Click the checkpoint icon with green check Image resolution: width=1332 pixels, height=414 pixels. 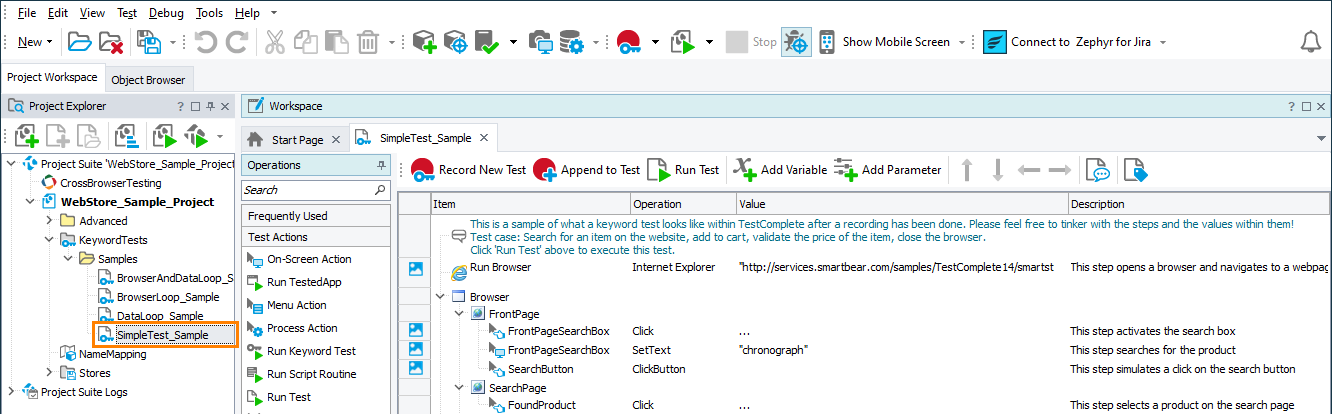pos(487,42)
